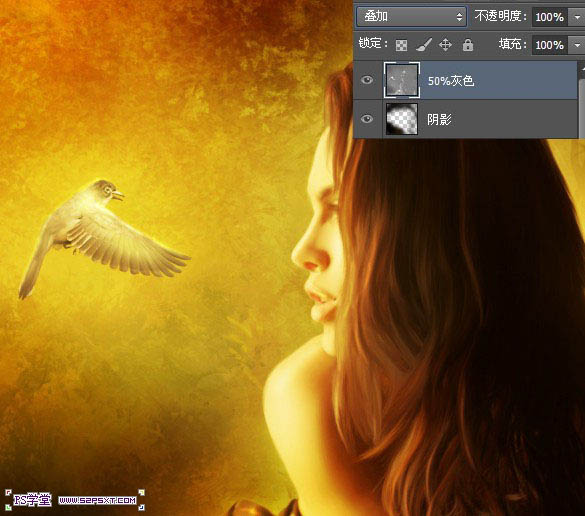
Task: Click the 50%灰色 layer name
Action: pos(451,81)
